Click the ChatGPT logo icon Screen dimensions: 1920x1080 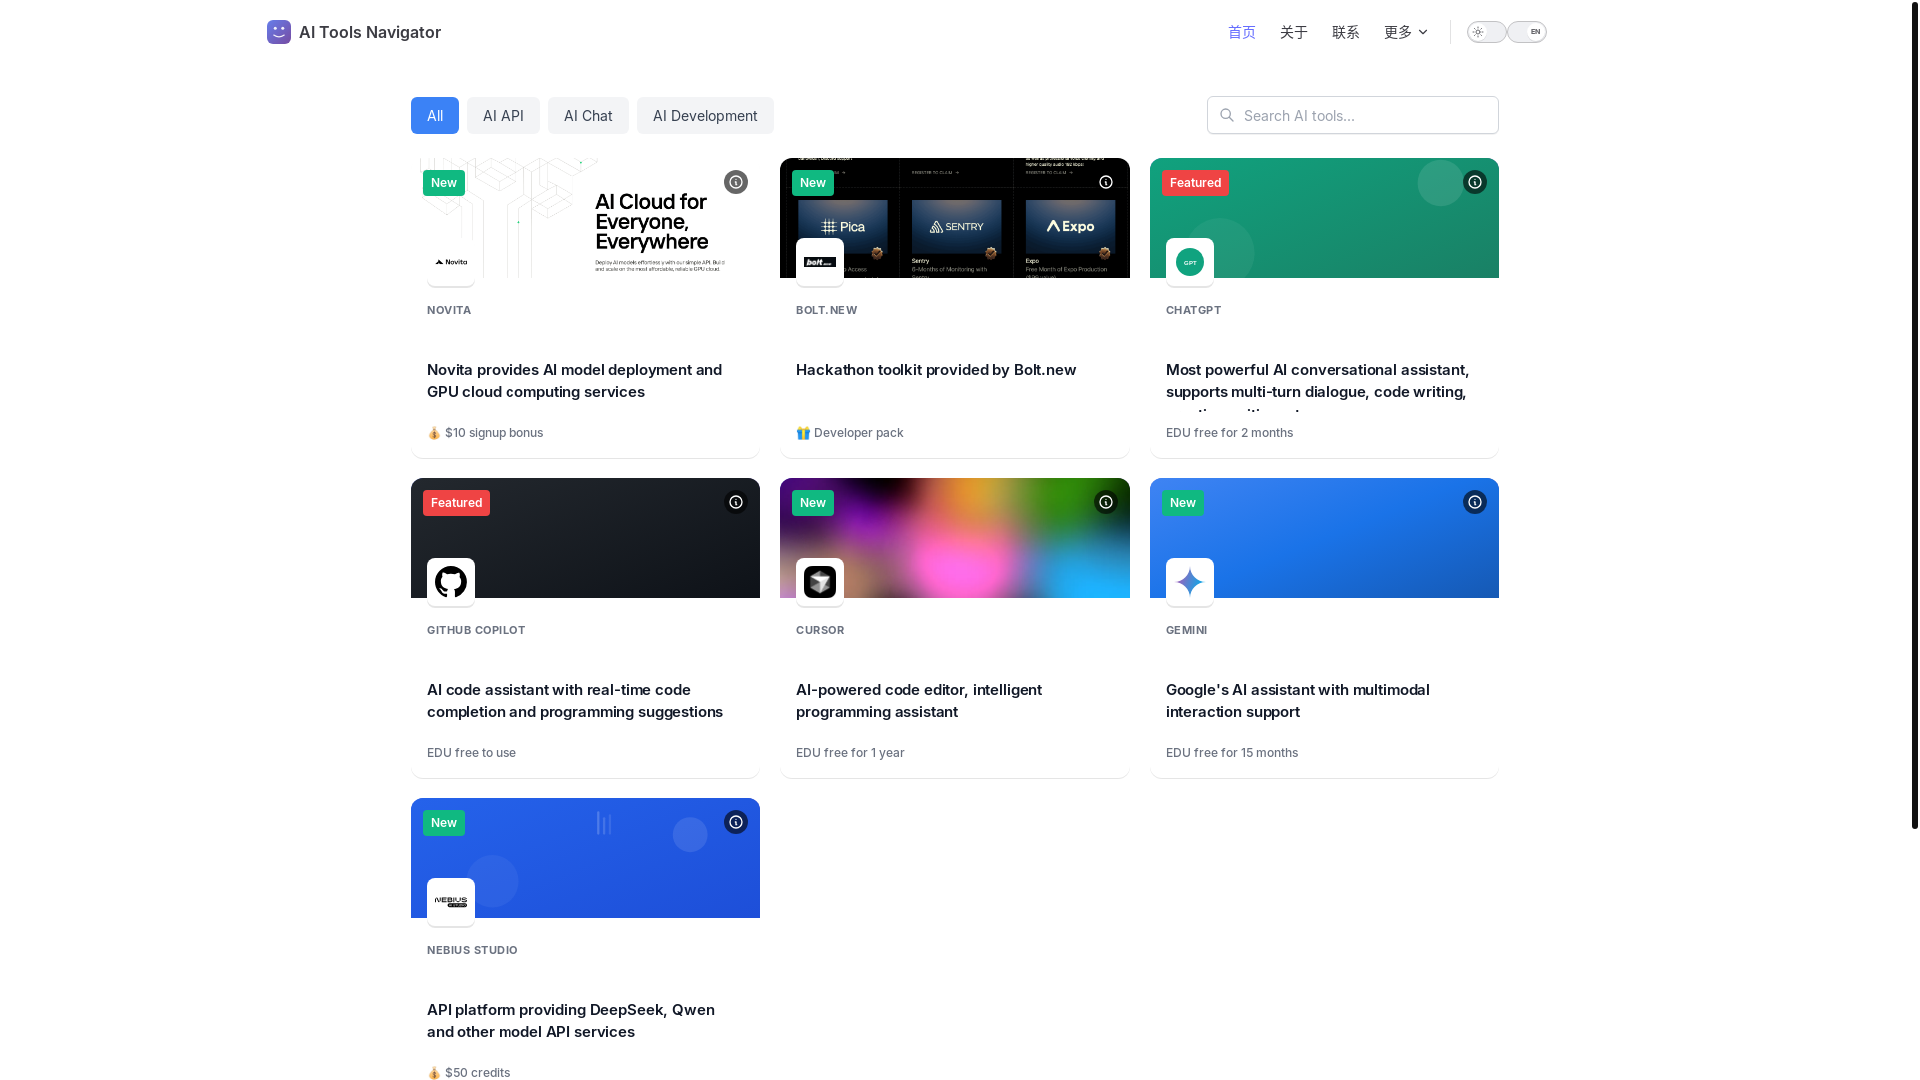coord(1190,262)
